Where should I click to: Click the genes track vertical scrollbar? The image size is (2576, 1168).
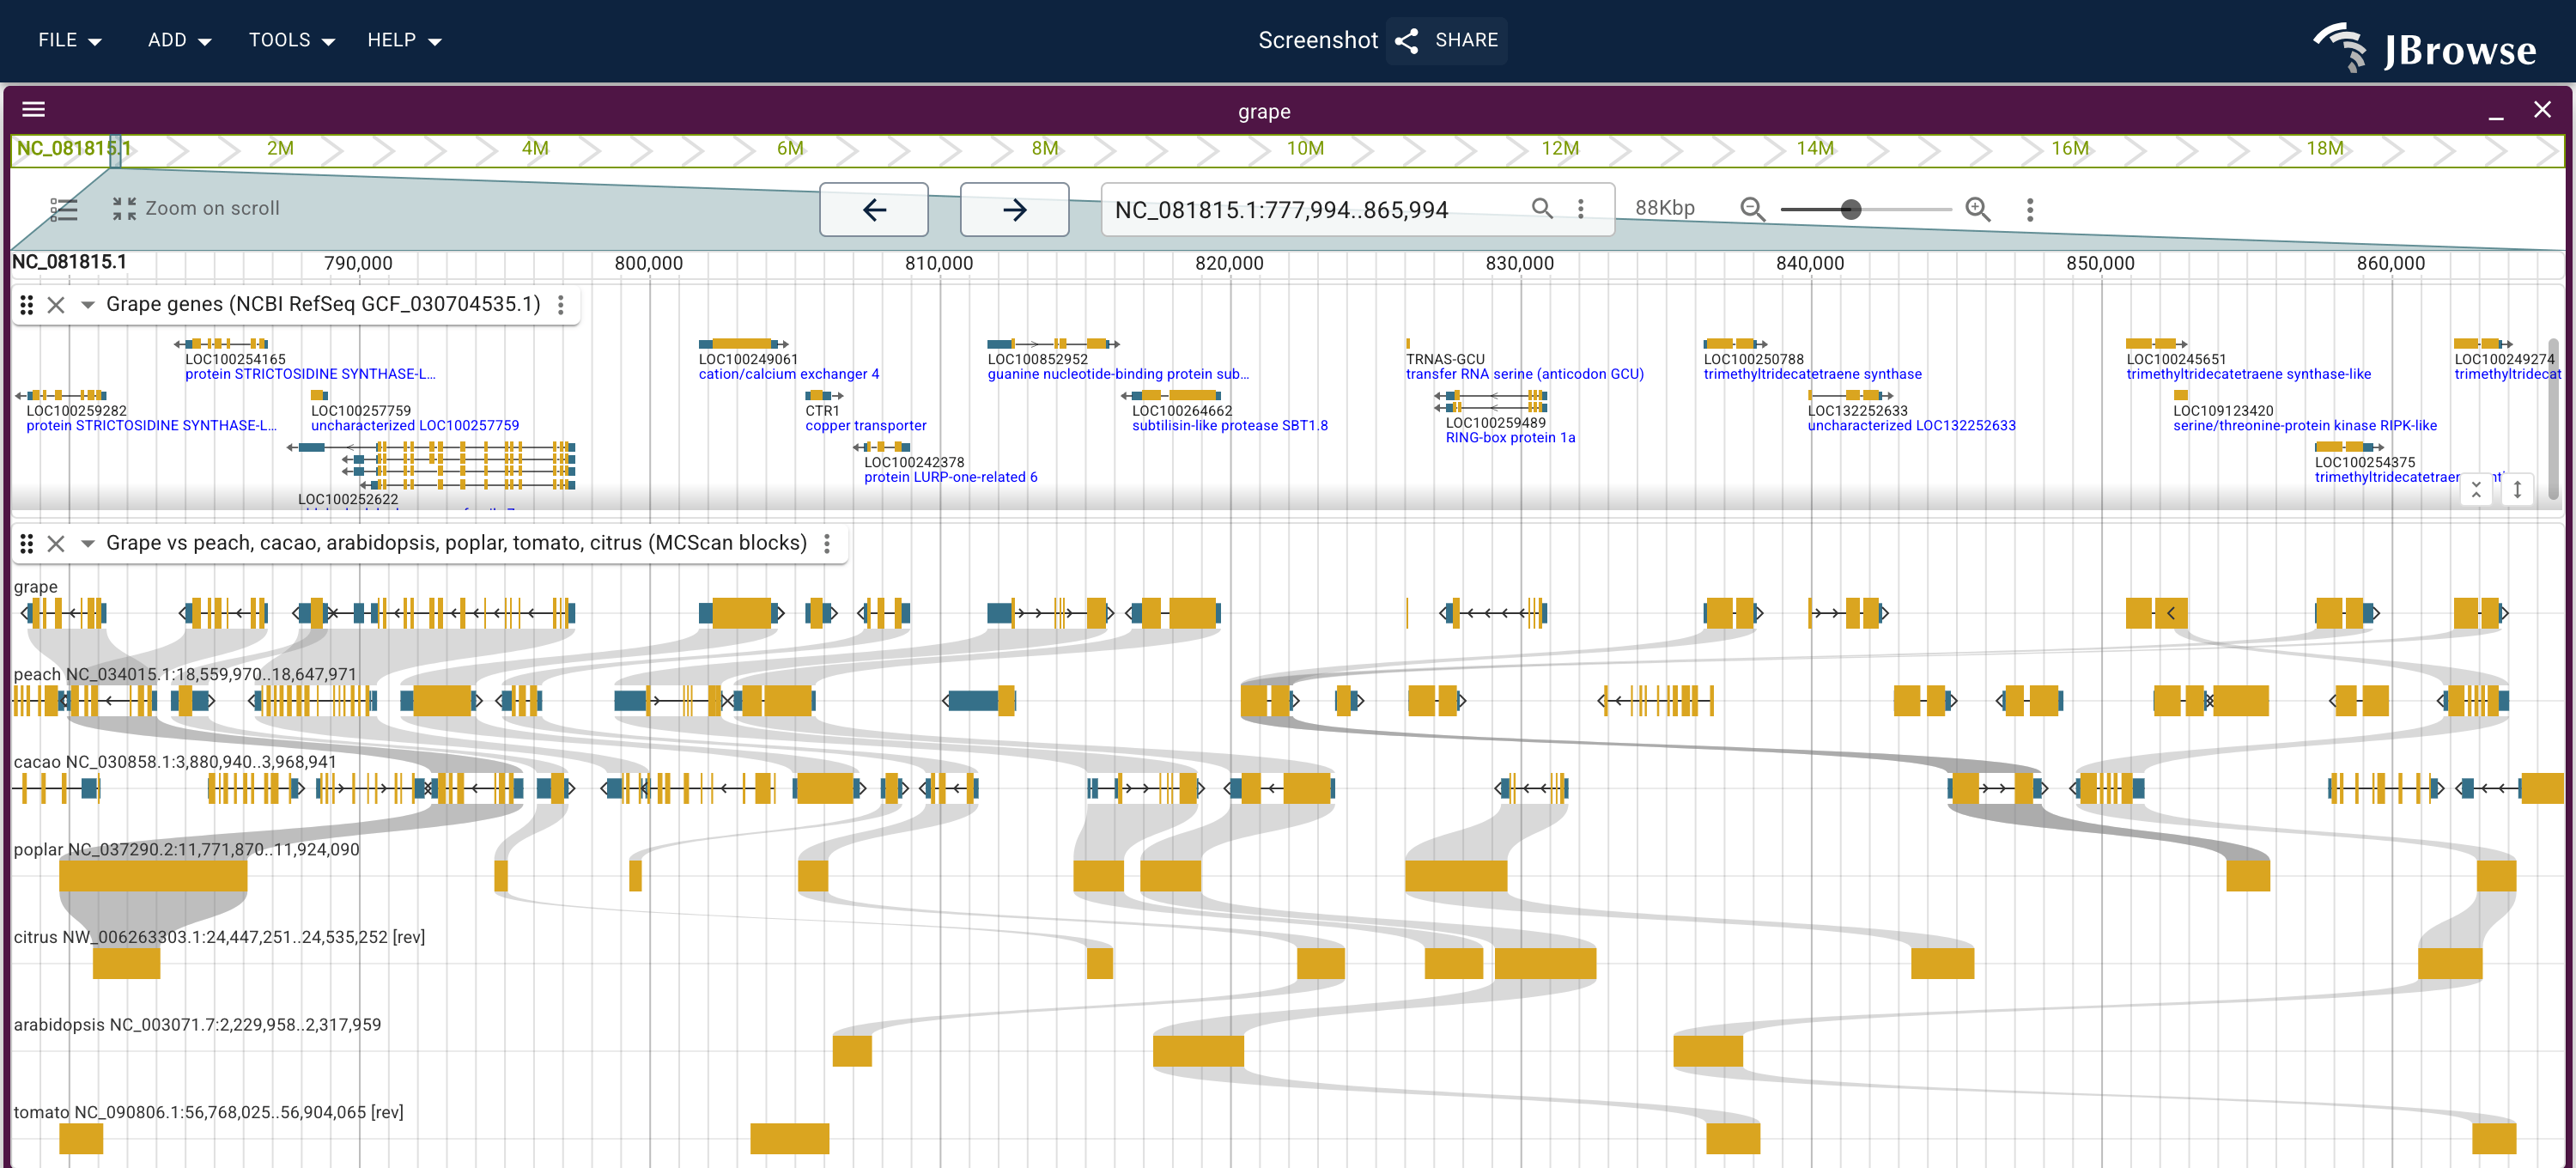2552,420
